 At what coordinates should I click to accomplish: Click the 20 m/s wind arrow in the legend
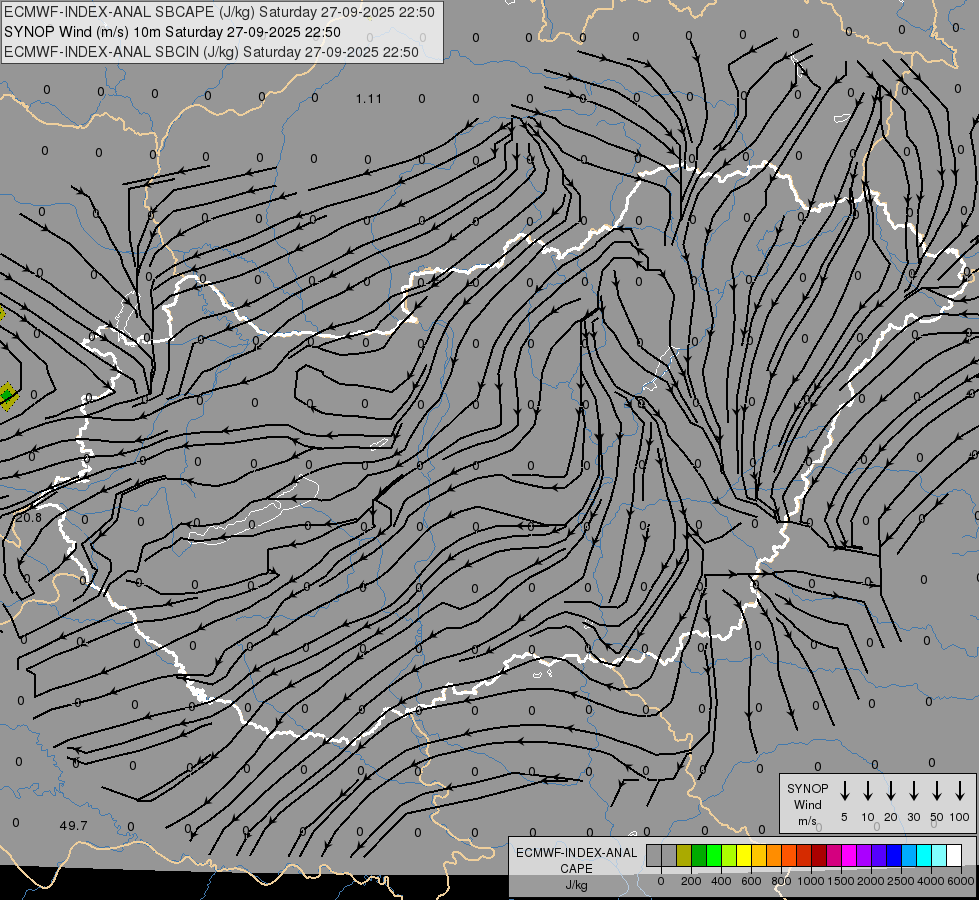click(890, 790)
